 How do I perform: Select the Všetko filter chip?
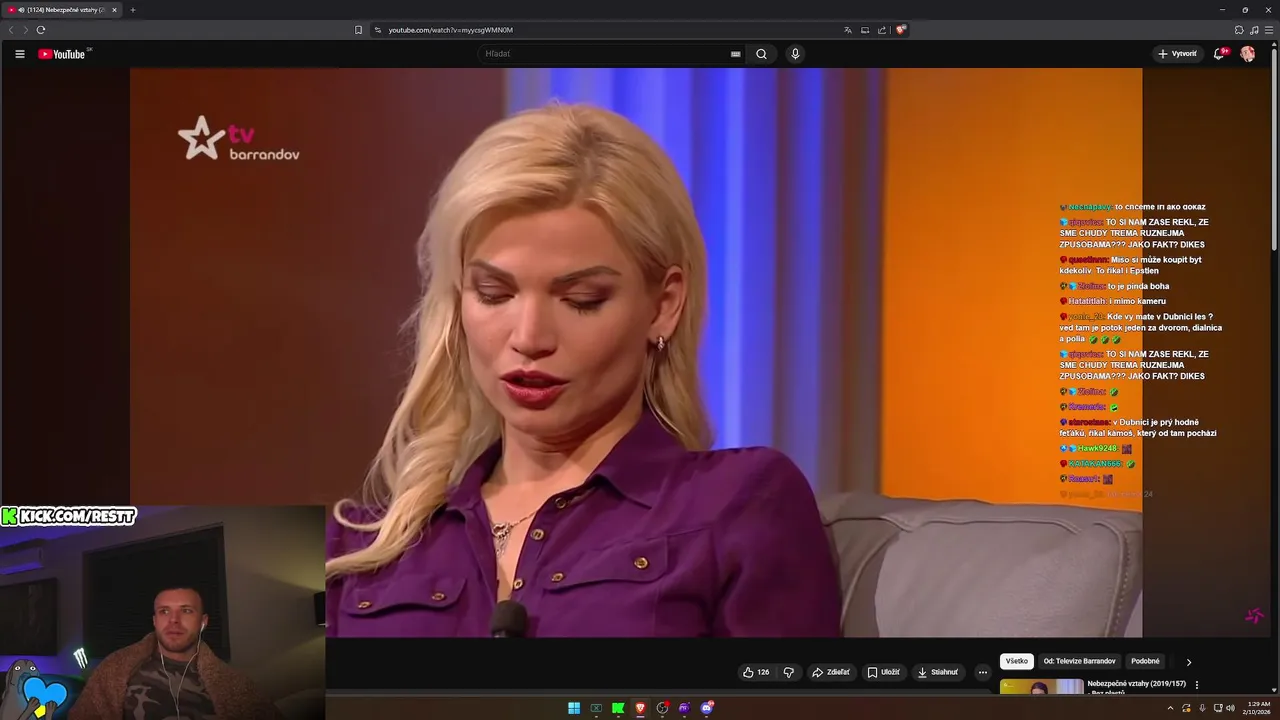pyautogui.click(x=1017, y=661)
